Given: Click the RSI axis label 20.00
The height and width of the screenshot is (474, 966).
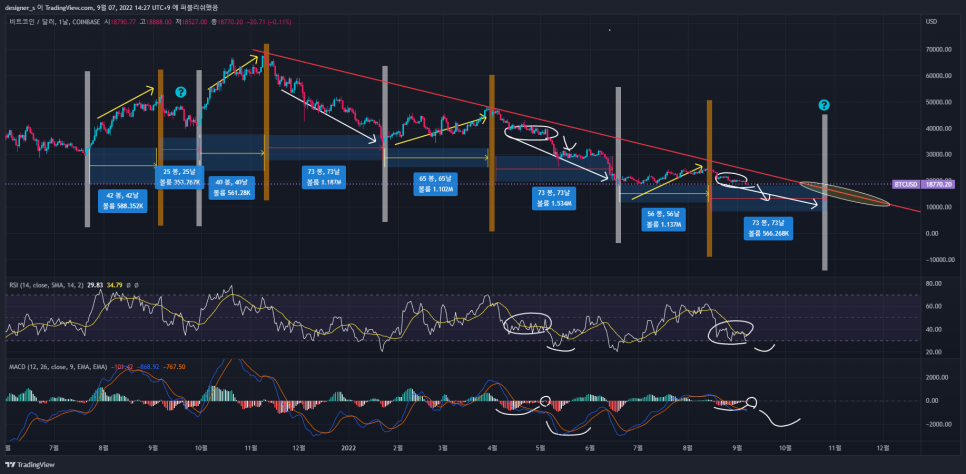Looking at the screenshot, I should 932,352.
